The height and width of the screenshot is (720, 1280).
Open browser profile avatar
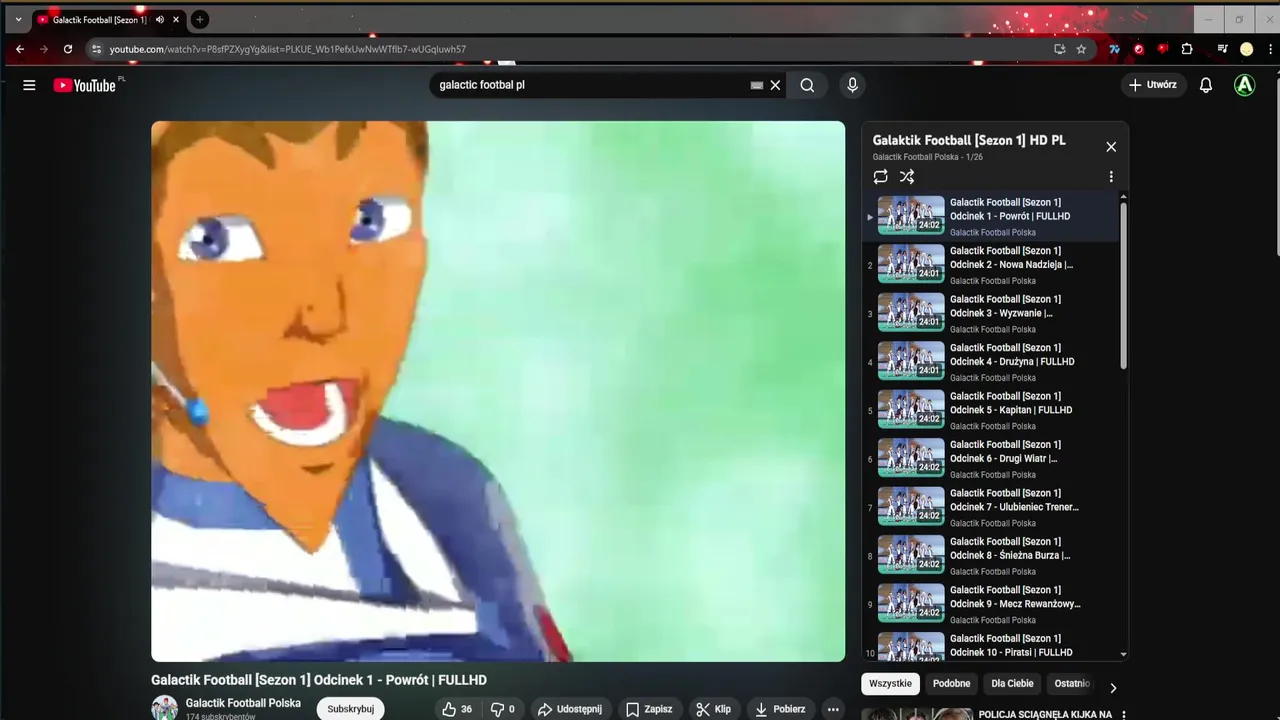[1246, 49]
